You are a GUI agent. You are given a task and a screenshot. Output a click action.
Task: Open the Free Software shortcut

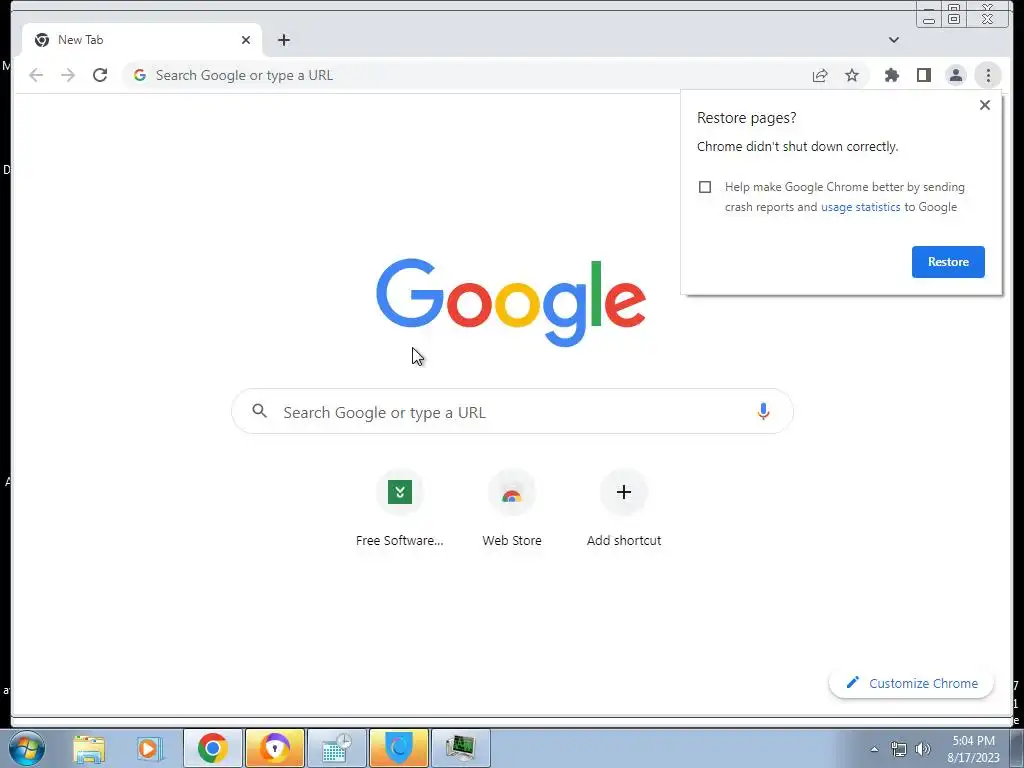(x=400, y=509)
